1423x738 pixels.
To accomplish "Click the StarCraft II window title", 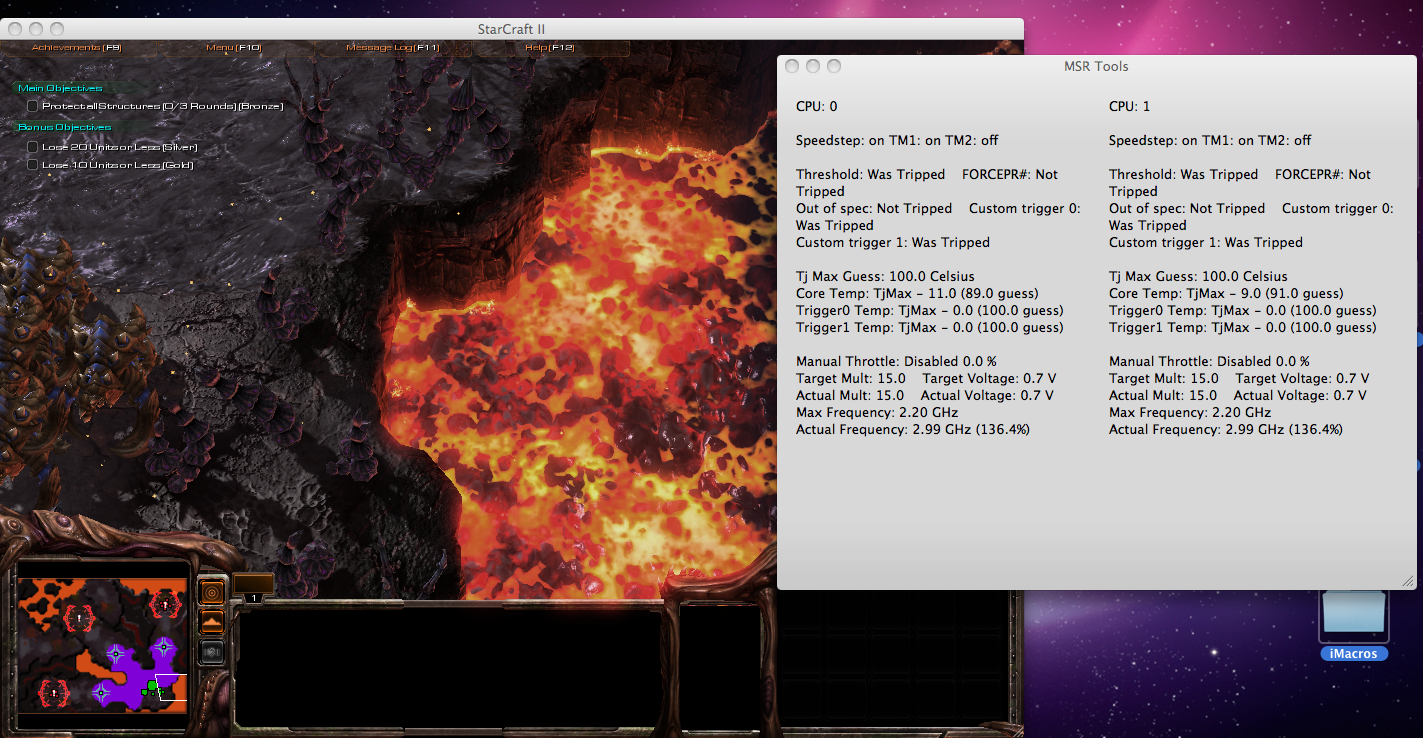I will (511, 29).
